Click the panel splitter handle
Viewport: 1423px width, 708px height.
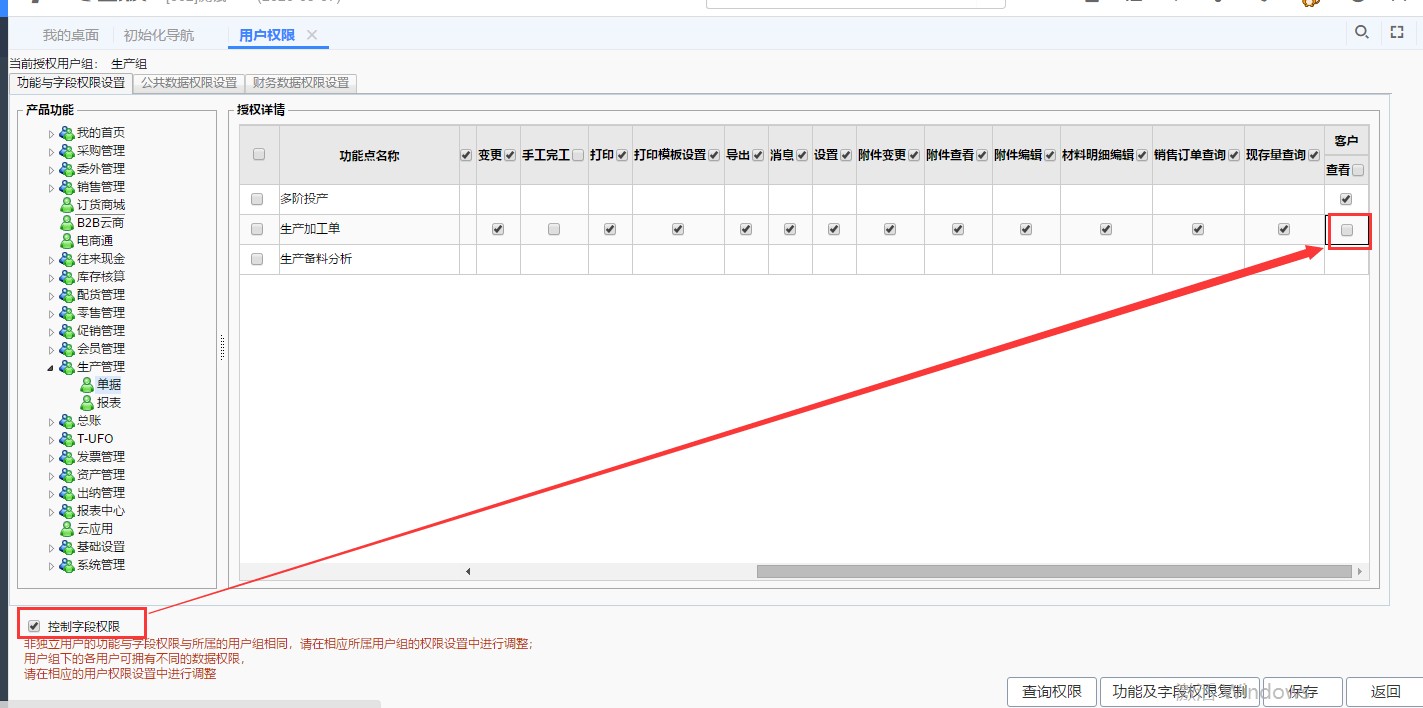tap(222, 348)
